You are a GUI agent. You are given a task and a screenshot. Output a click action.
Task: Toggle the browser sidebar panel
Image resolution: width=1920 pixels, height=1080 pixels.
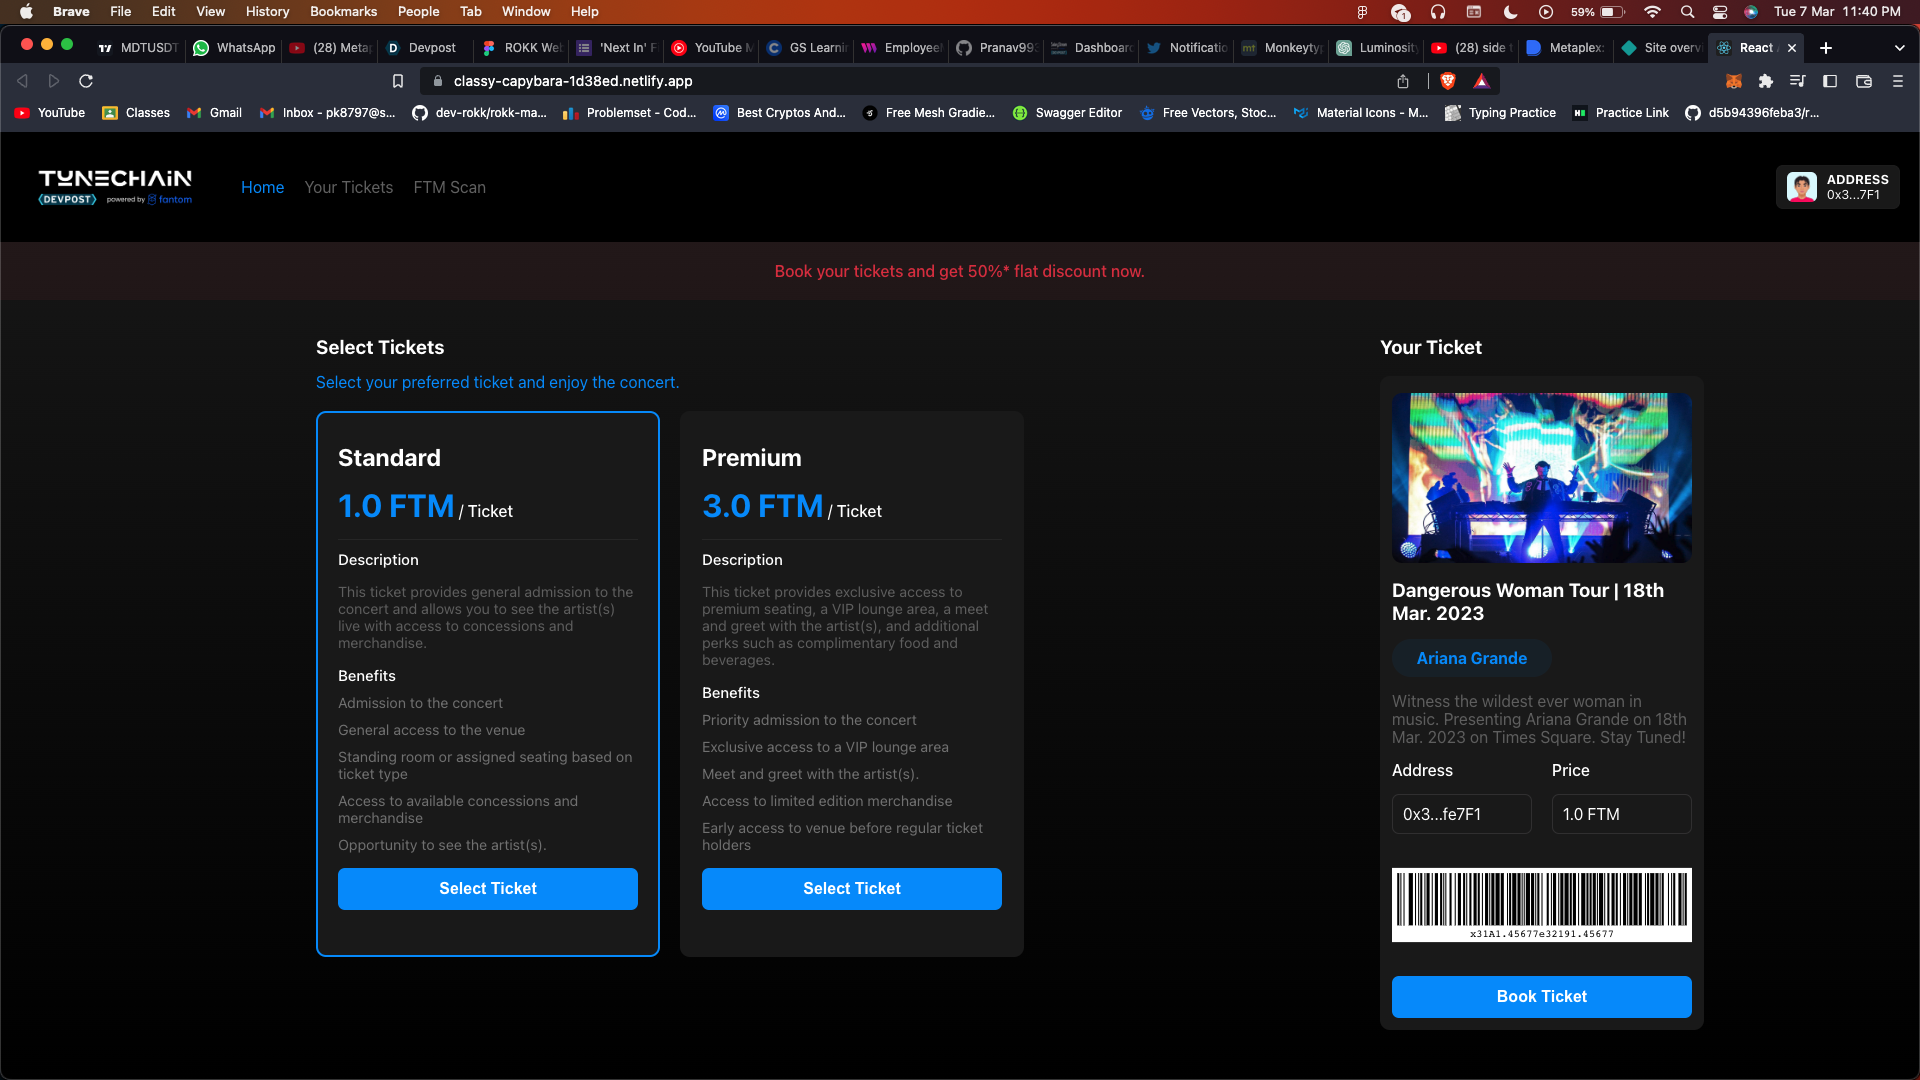point(1830,81)
